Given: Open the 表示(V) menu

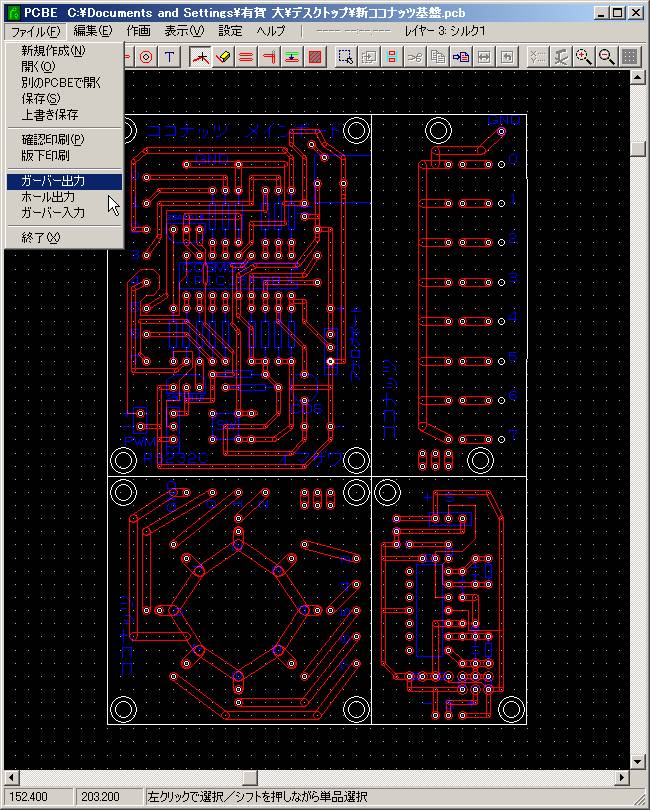Looking at the screenshot, I should 183,31.
